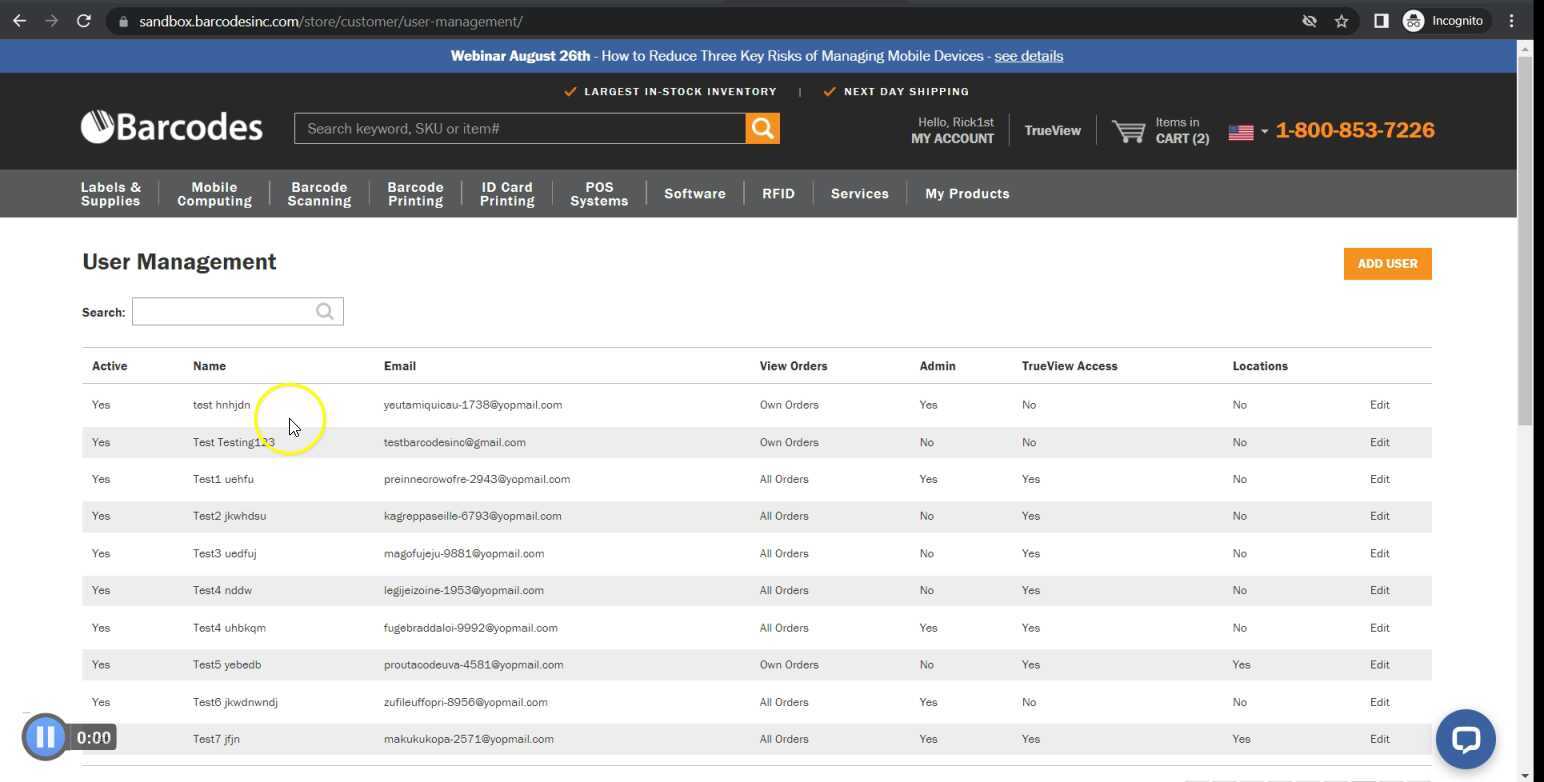Edit the Test5 yebedb user
The image size is (1544, 782).
[1379, 665]
